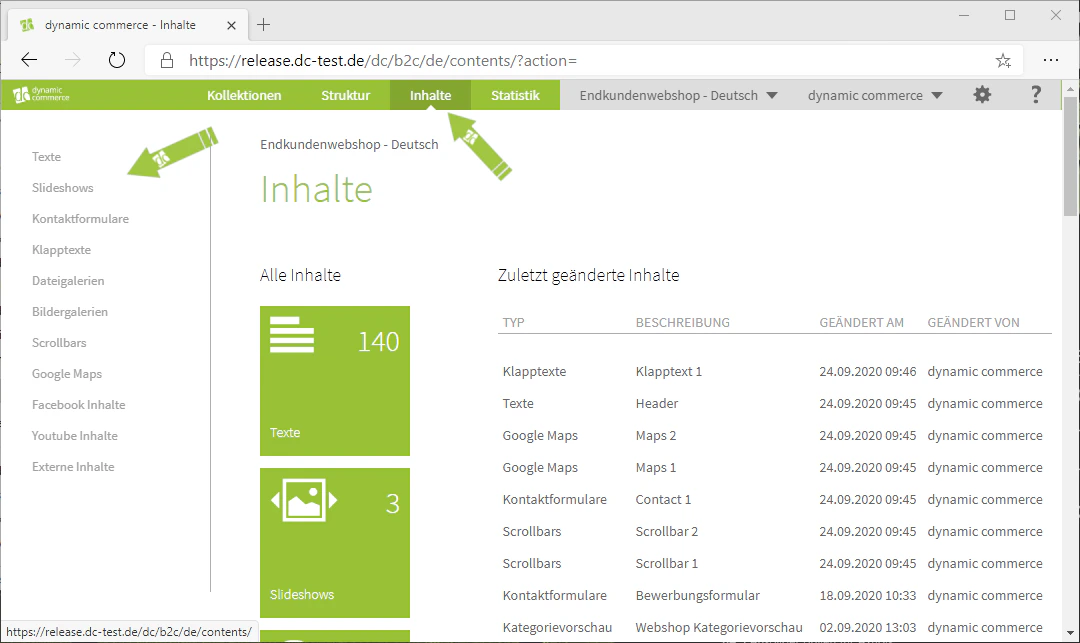Open Slideshows in the sidebar
1080x643 pixels.
pyautogui.click(x=63, y=187)
